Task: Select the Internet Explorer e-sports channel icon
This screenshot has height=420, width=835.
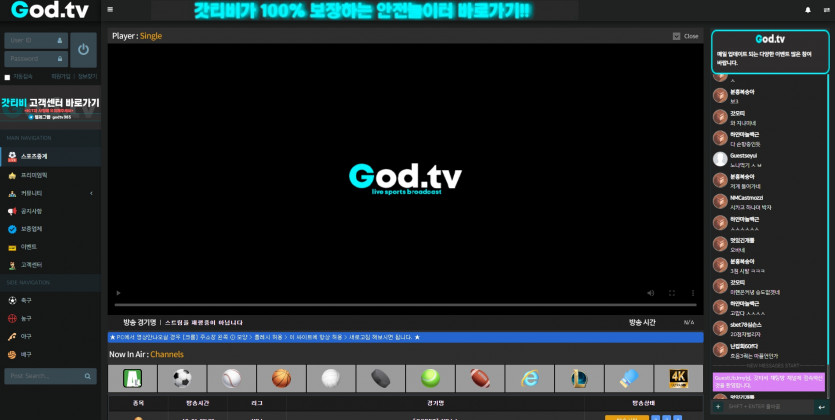Action: [529, 378]
